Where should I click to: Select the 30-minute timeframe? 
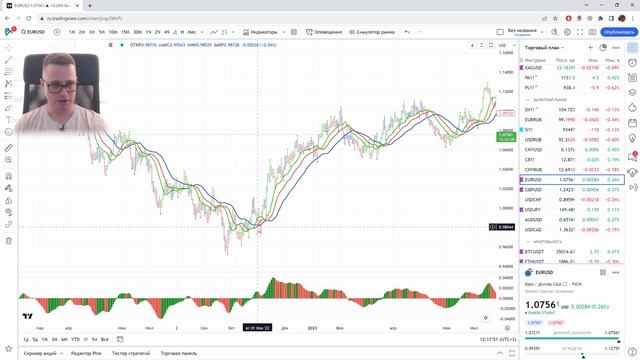[x=138, y=32]
